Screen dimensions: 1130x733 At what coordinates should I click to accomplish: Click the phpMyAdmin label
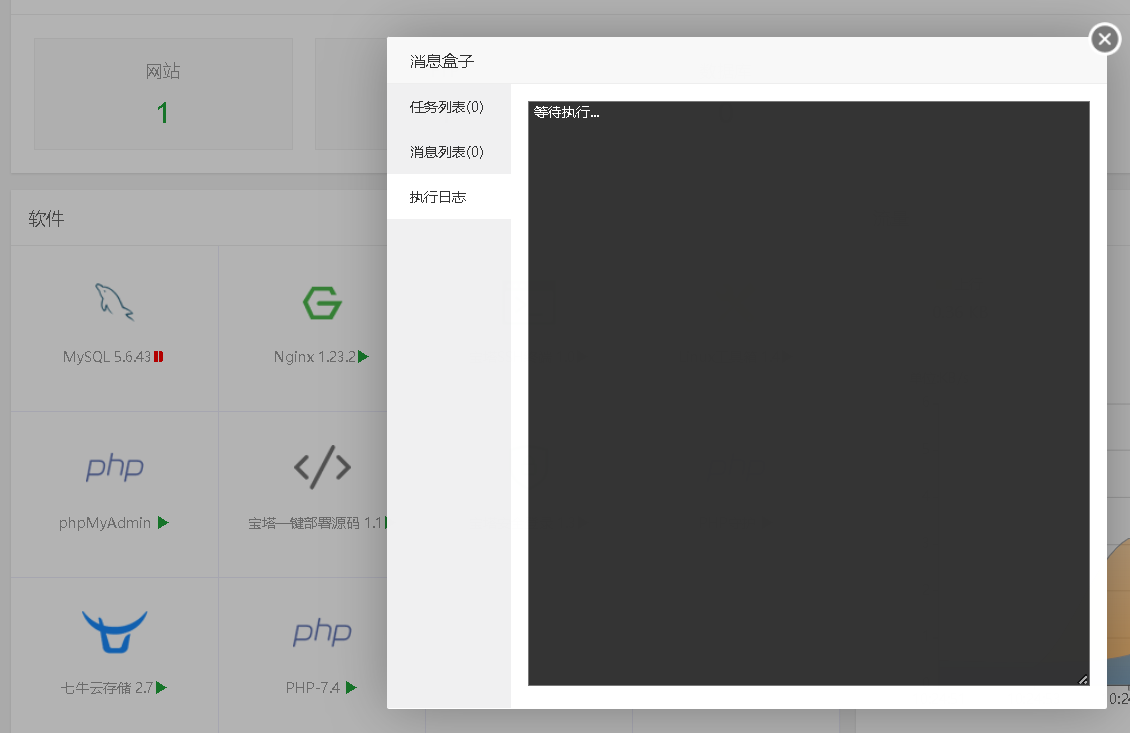[105, 523]
